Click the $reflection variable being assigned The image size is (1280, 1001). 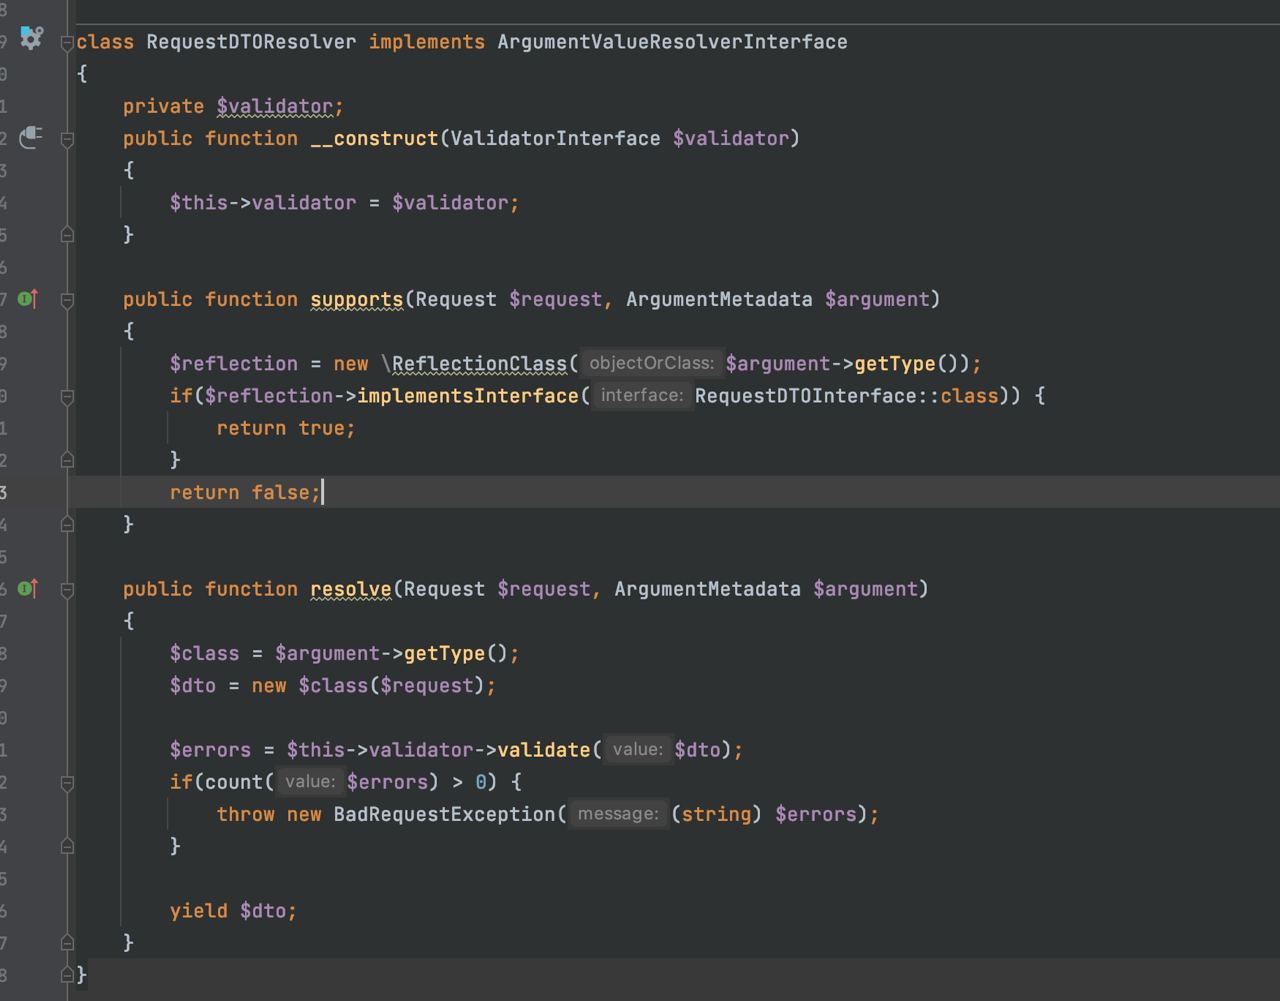[234, 363]
